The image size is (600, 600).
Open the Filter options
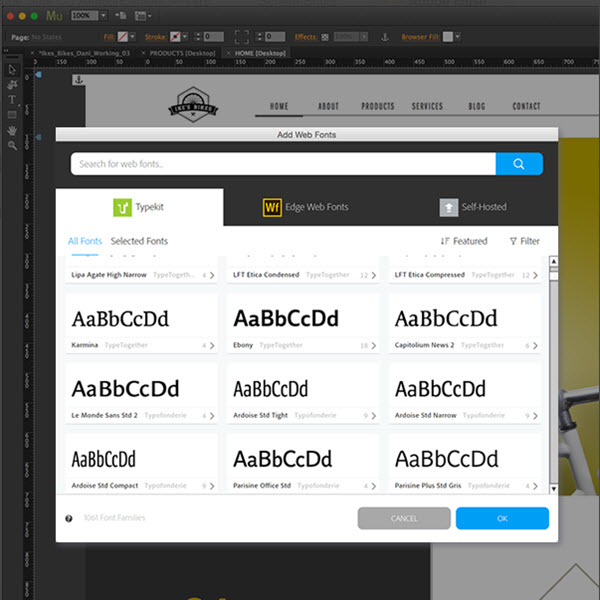(525, 241)
